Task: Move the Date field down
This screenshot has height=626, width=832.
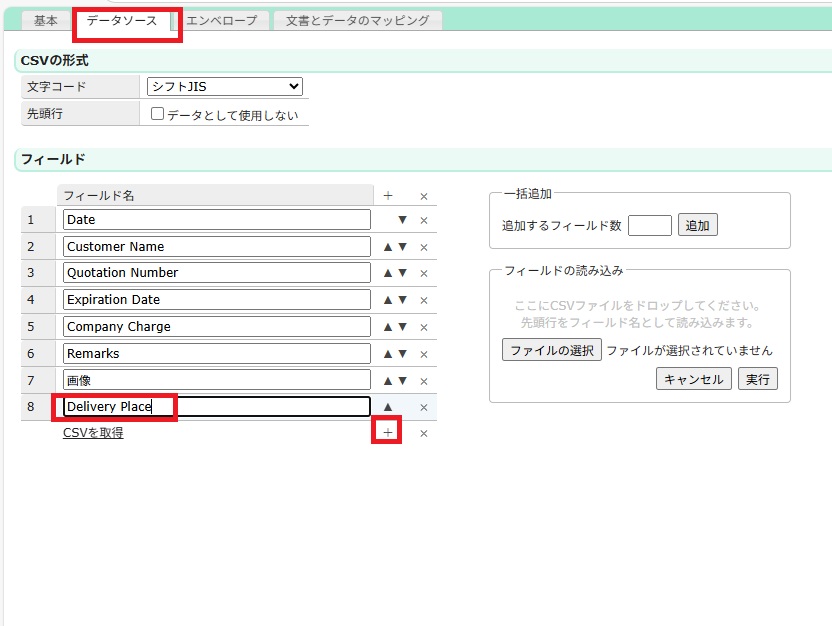Action: [402, 220]
